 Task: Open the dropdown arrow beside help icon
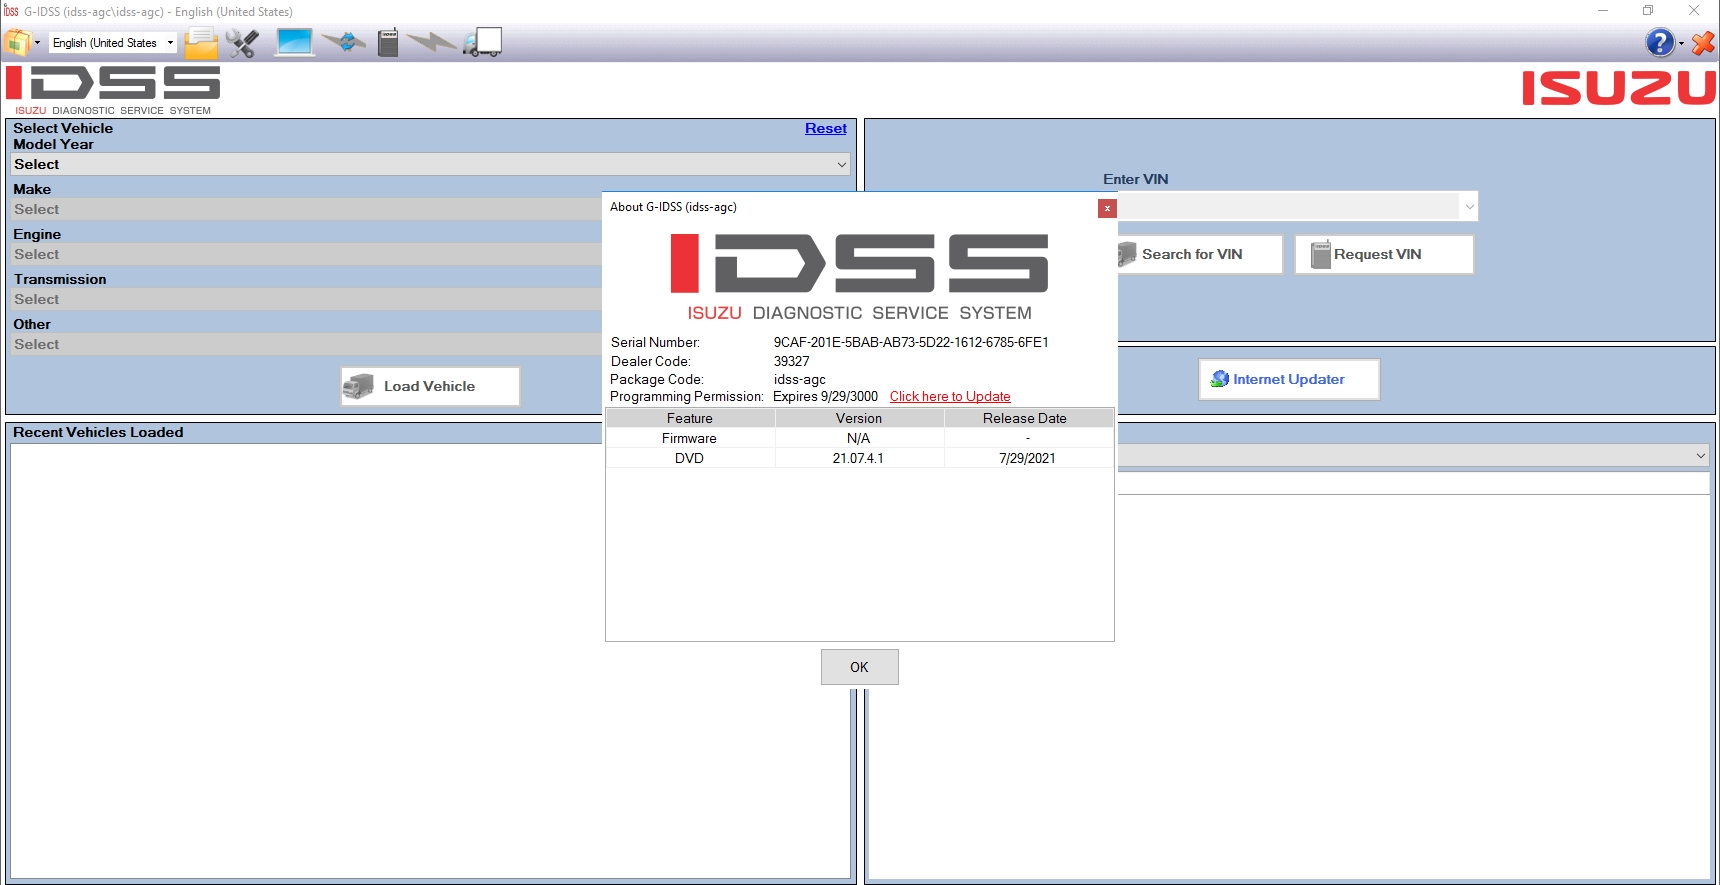pos(1681,43)
